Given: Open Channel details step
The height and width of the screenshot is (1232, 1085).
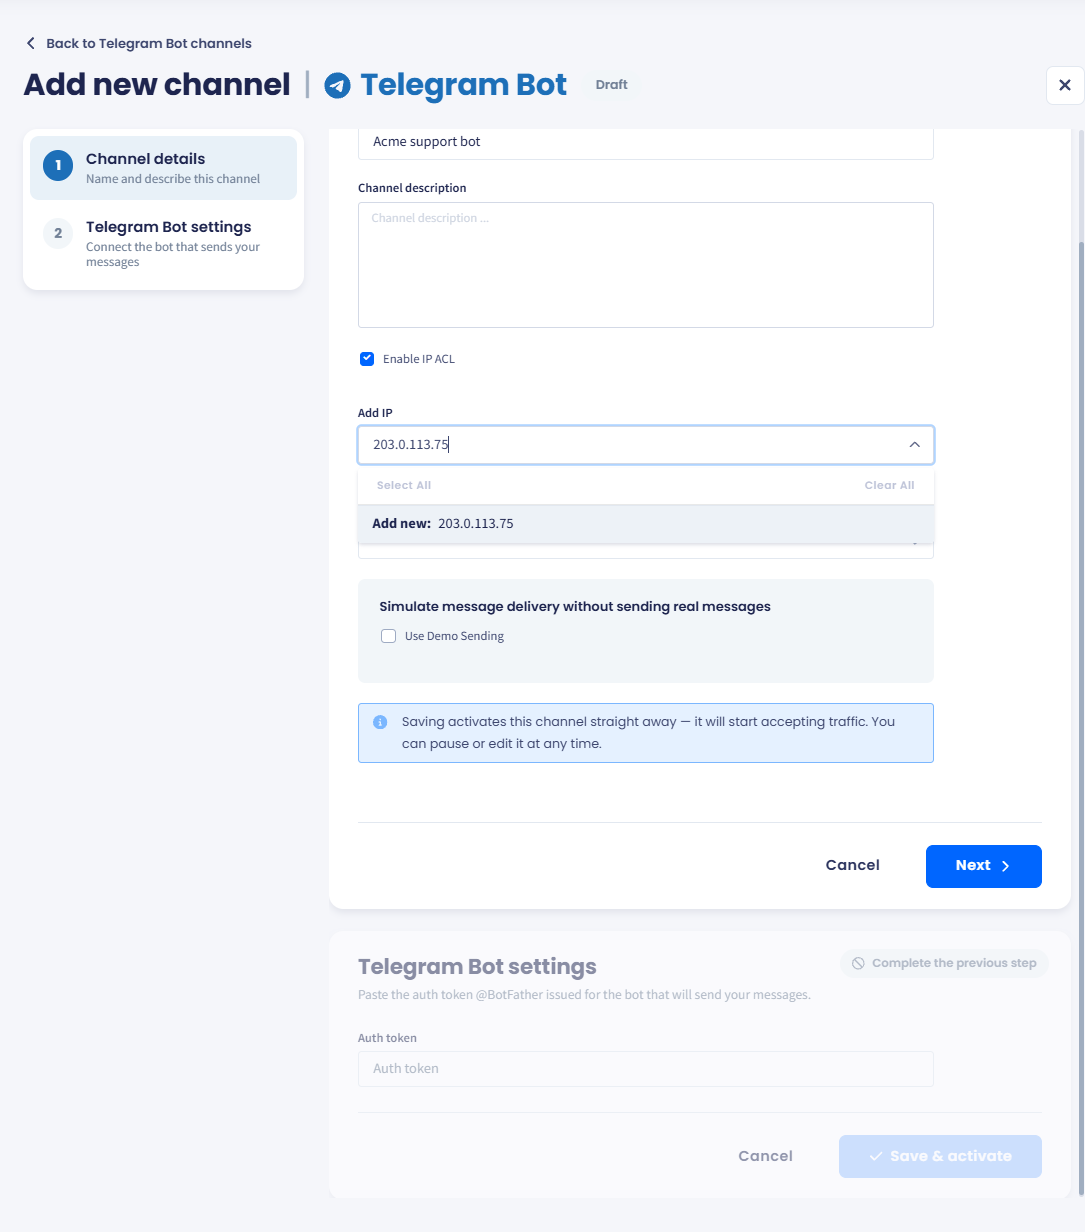Looking at the screenshot, I should click(163, 168).
